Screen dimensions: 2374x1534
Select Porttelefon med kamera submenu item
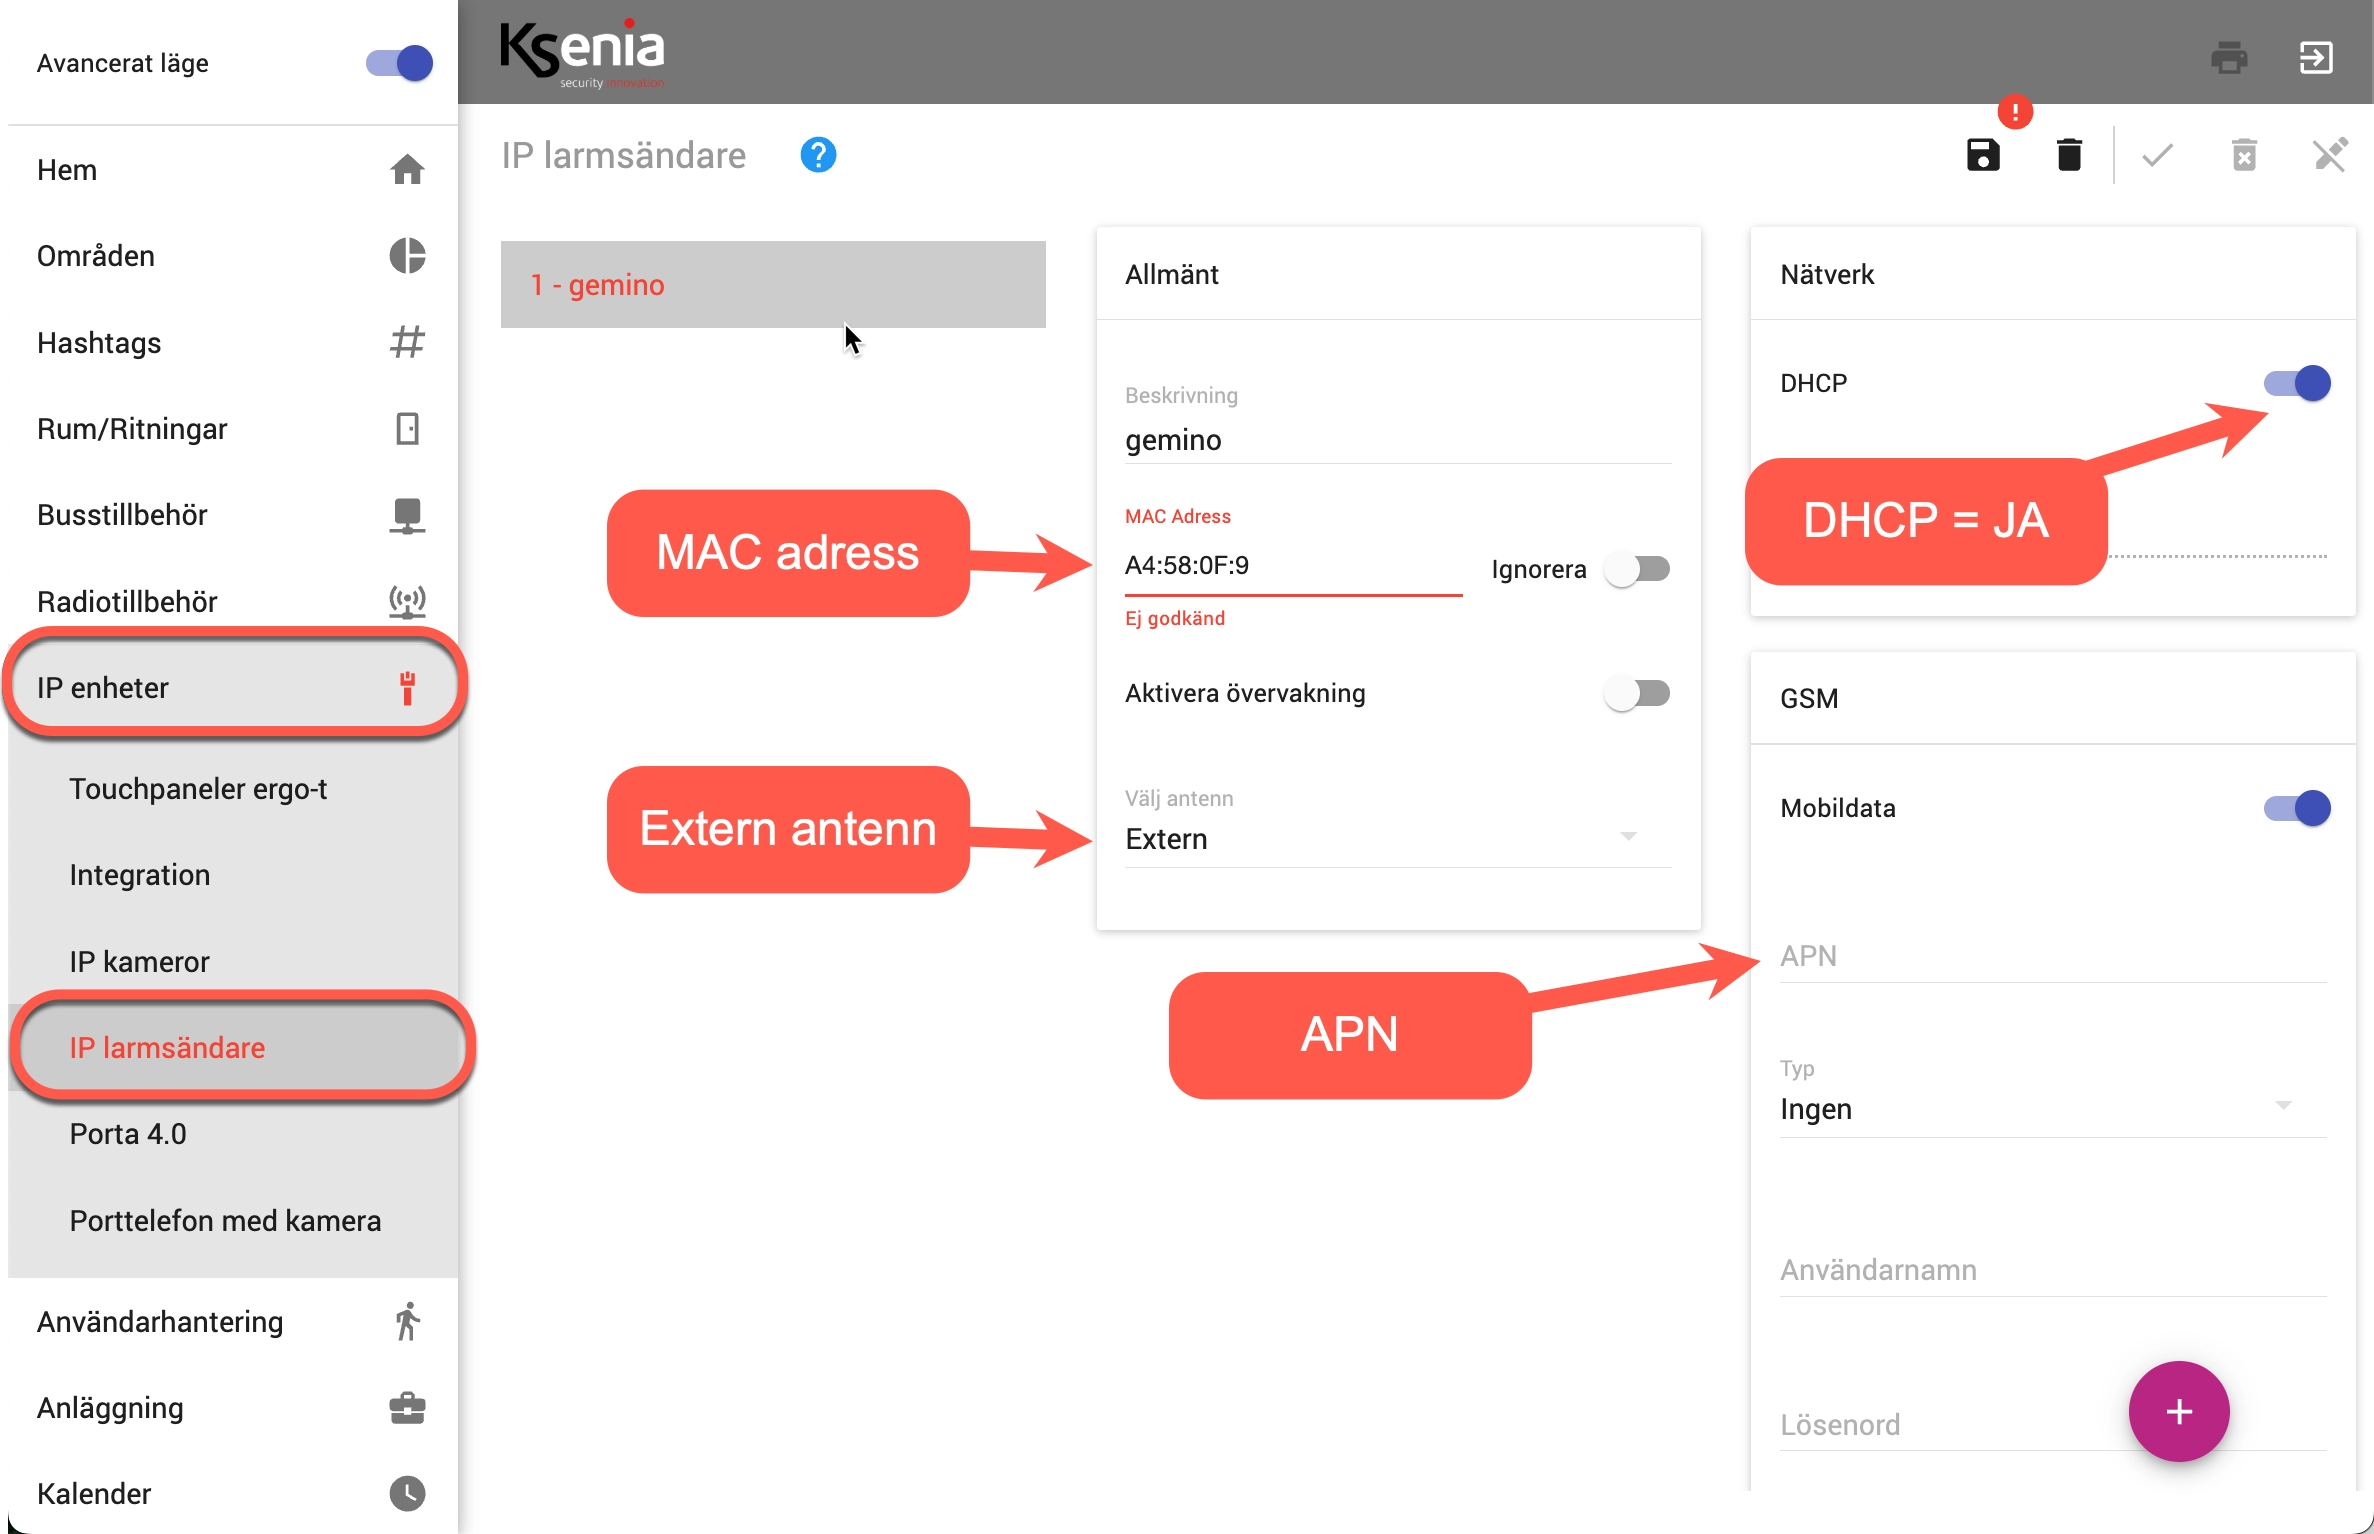[x=232, y=1221]
